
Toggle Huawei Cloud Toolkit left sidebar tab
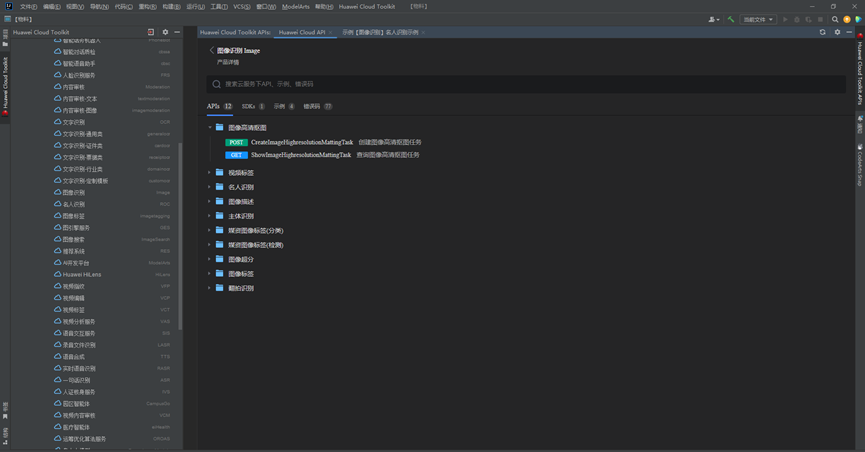(6, 86)
